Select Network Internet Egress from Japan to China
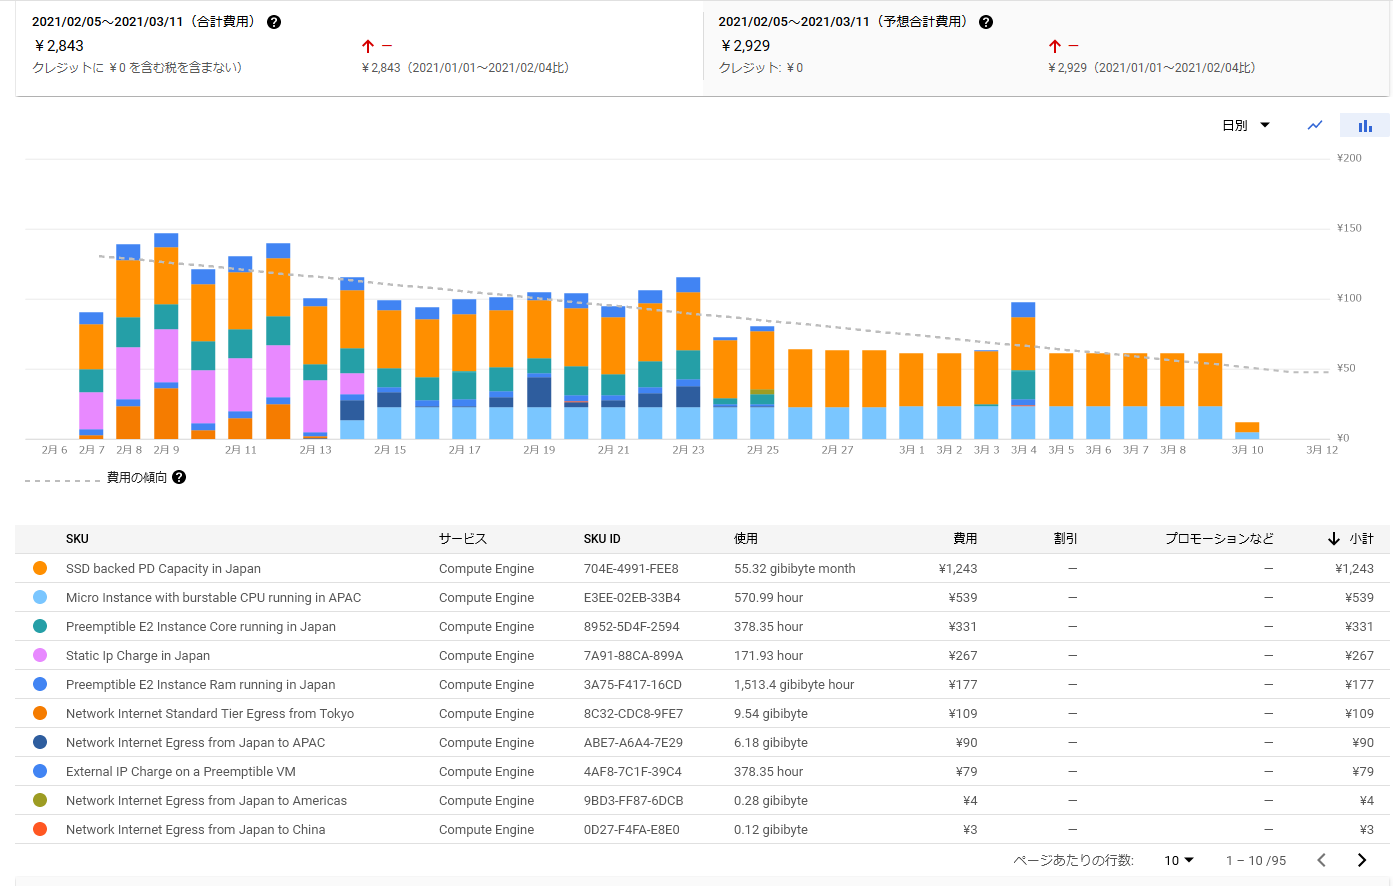1393x886 pixels. click(195, 829)
